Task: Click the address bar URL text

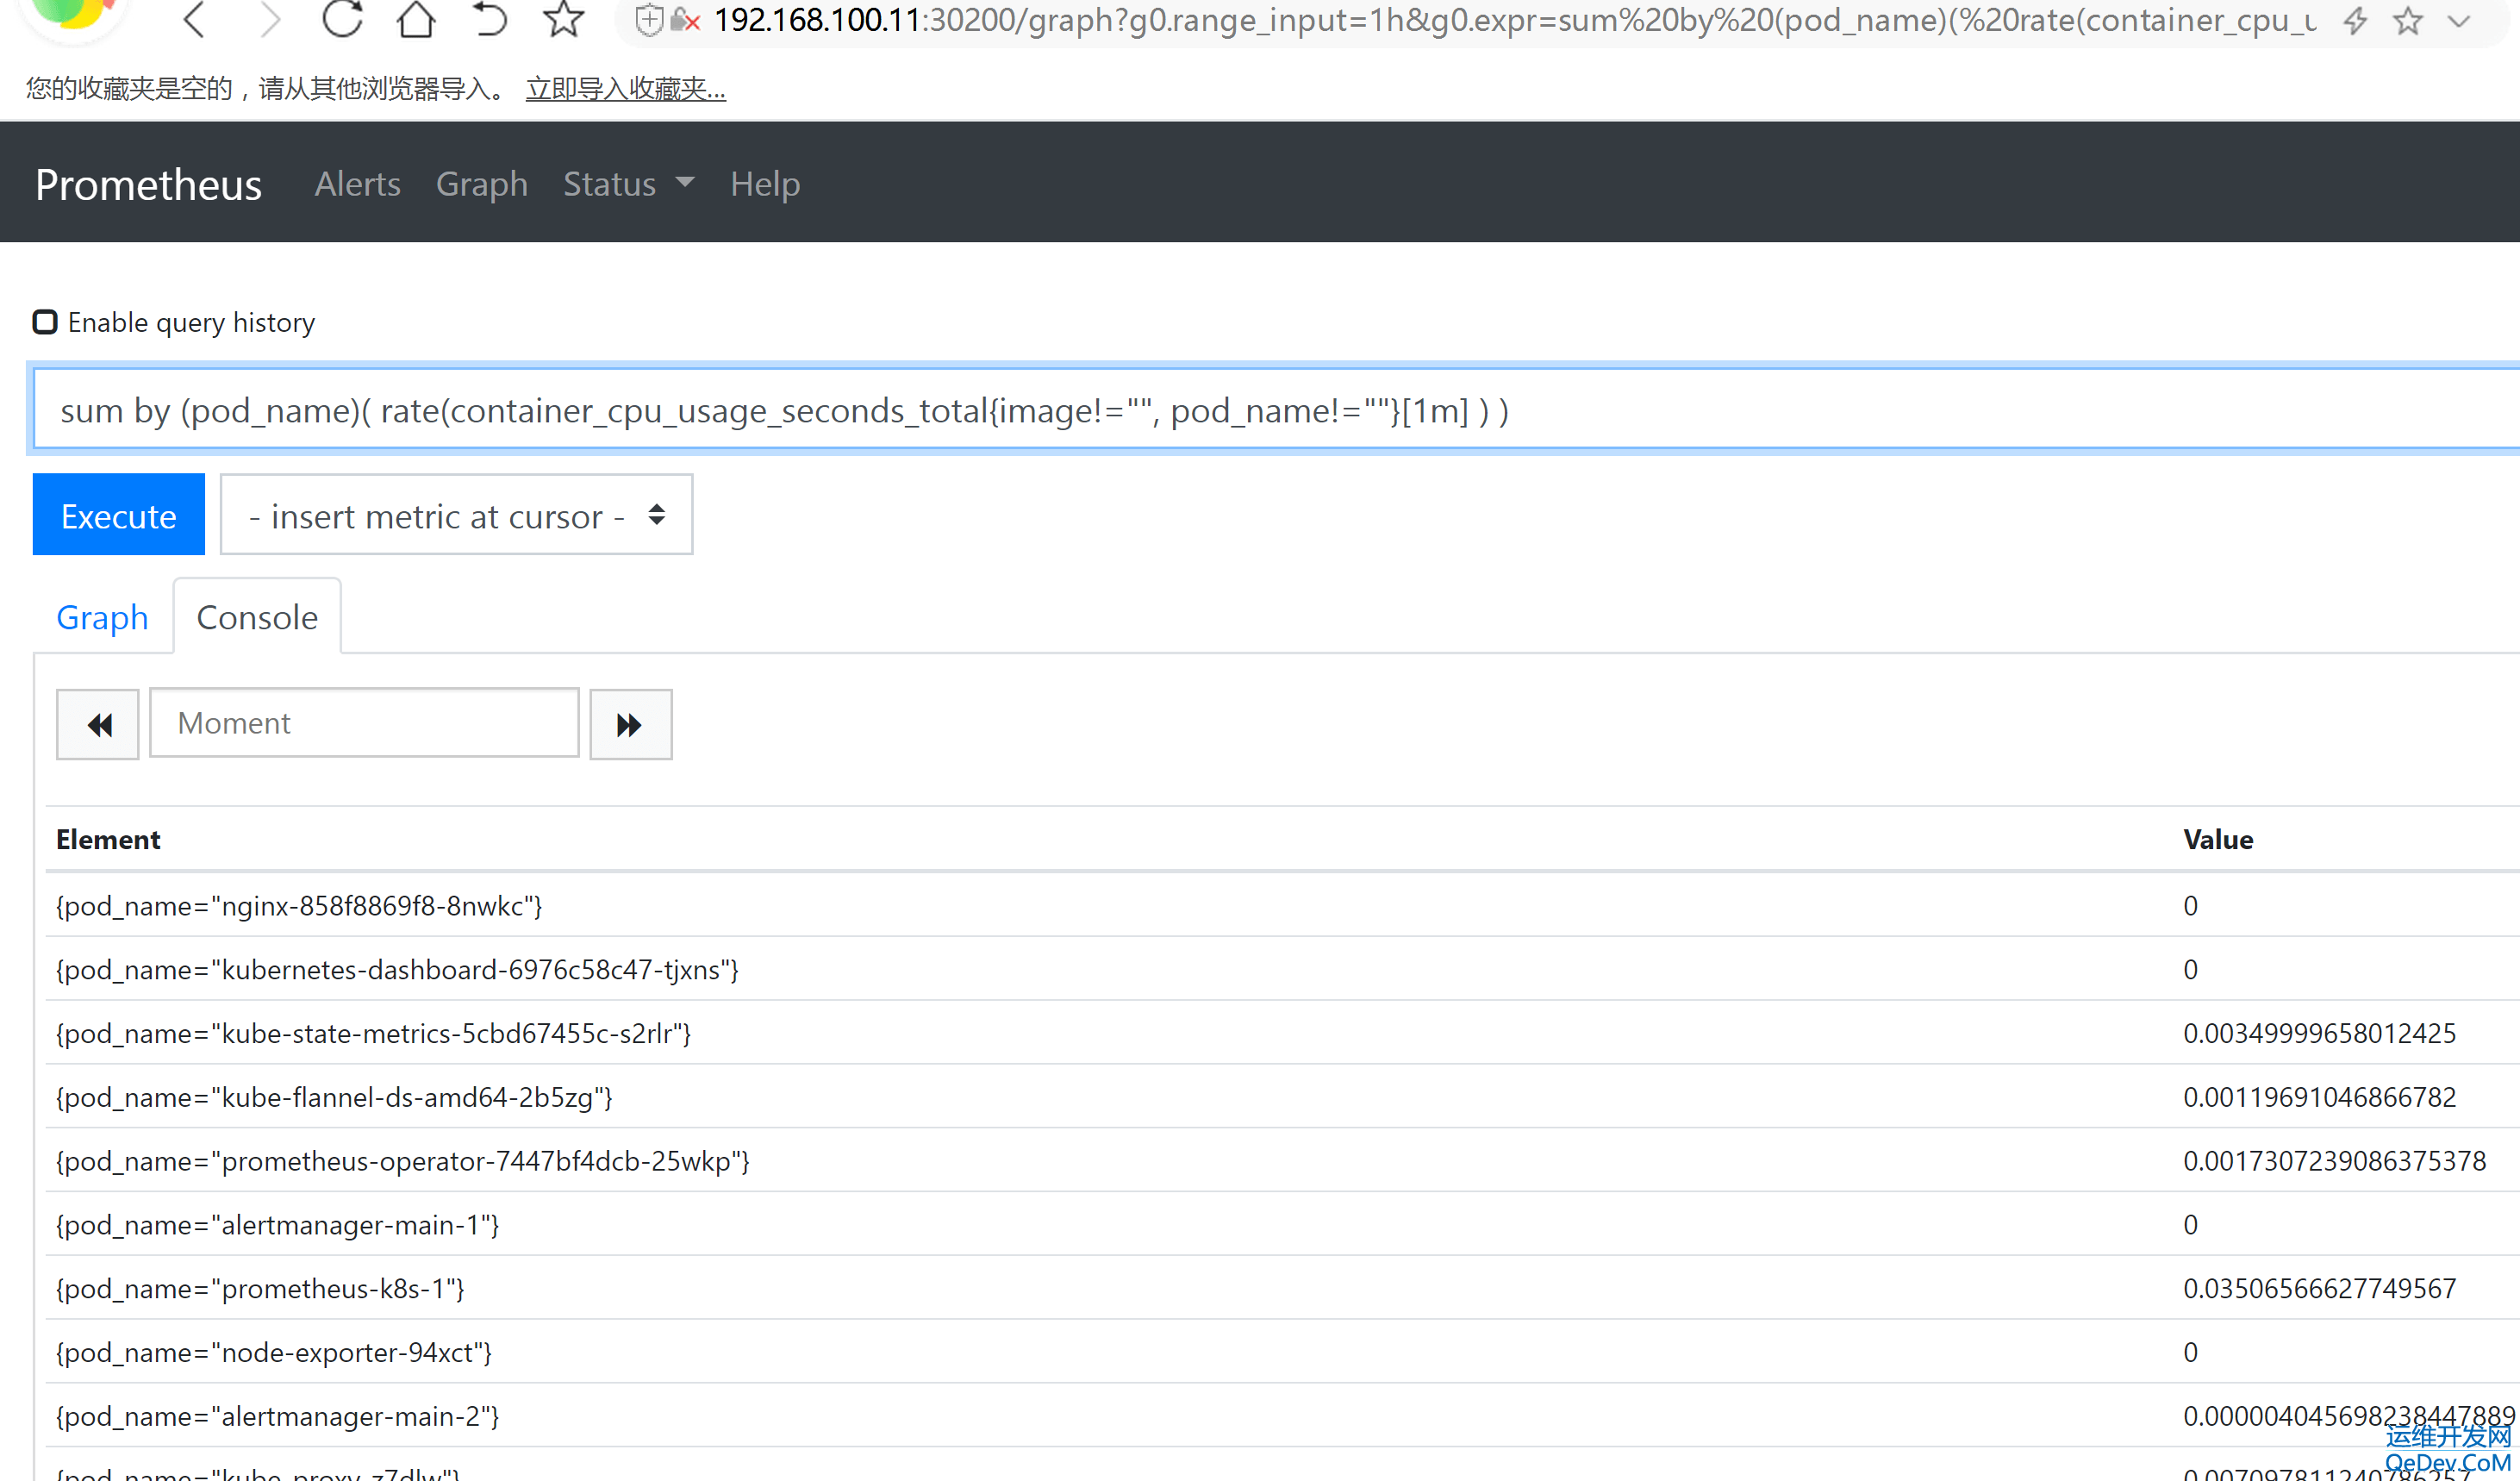Action: pyautogui.click(x=1515, y=20)
